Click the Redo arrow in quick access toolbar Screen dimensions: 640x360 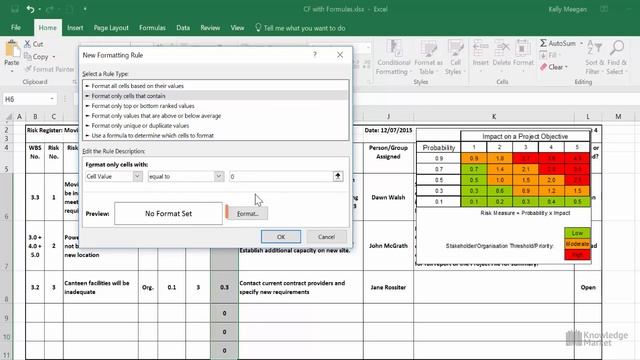tap(50, 9)
